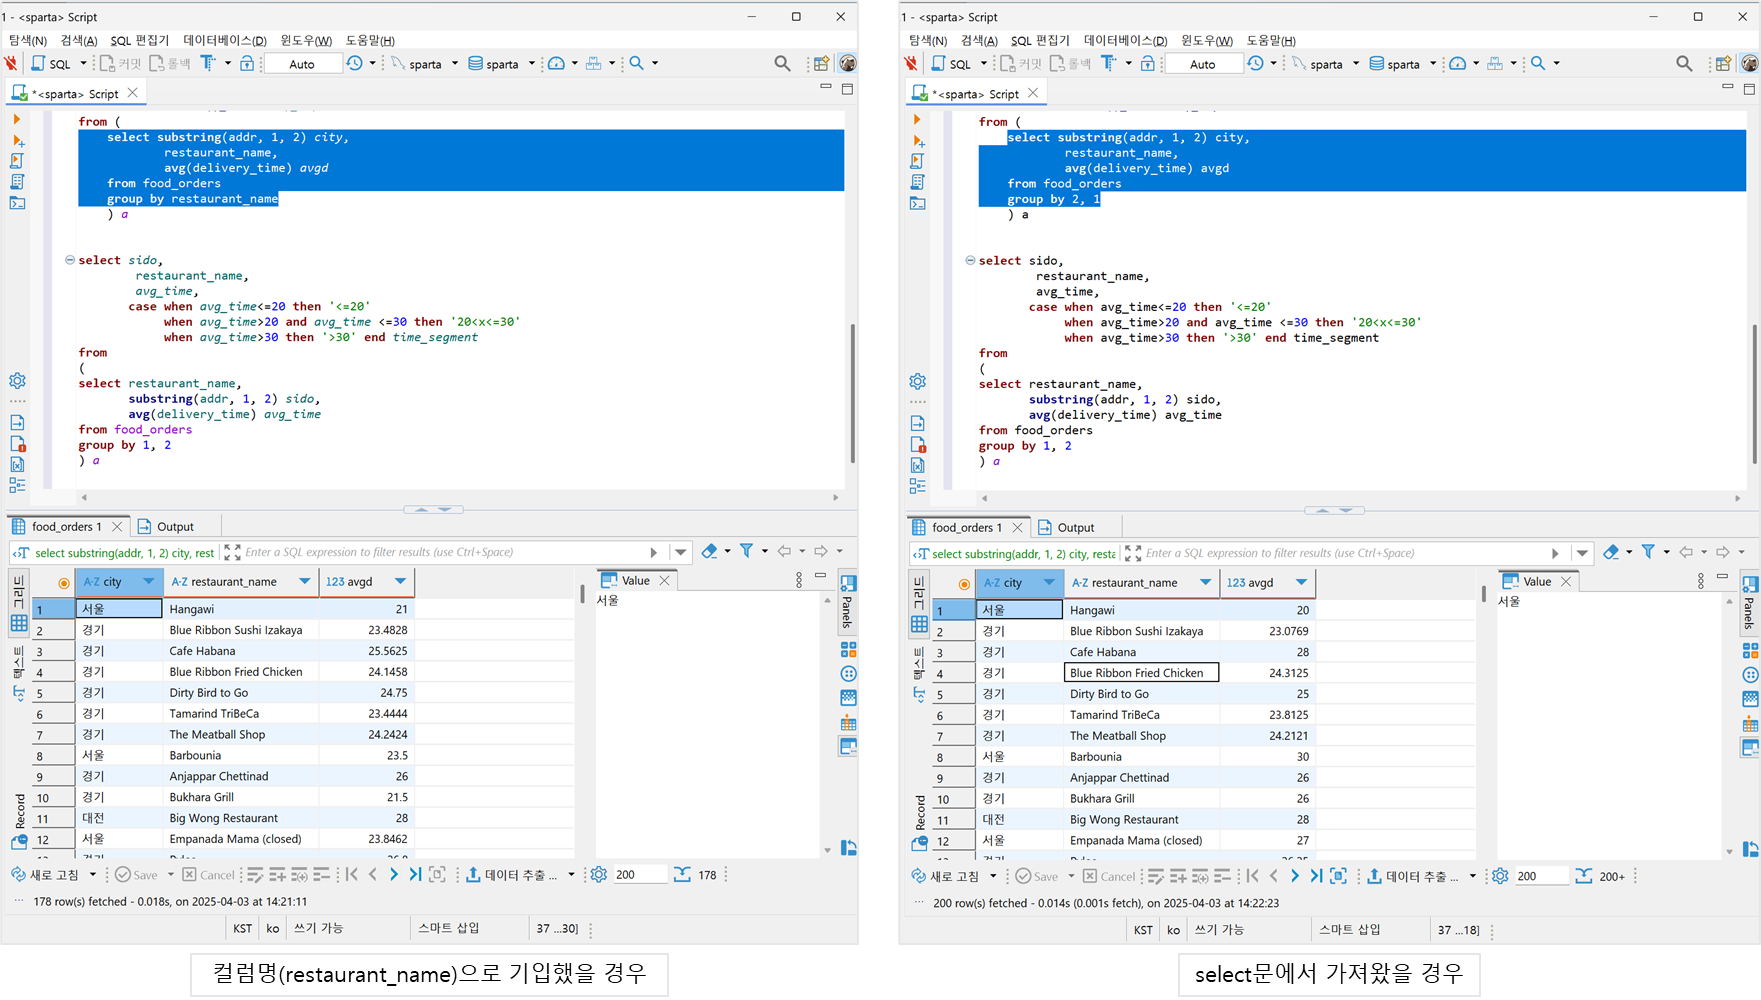The height and width of the screenshot is (1000, 1761).
Task: Select Hangawi cell in left window grid
Action: coord(240,608)
